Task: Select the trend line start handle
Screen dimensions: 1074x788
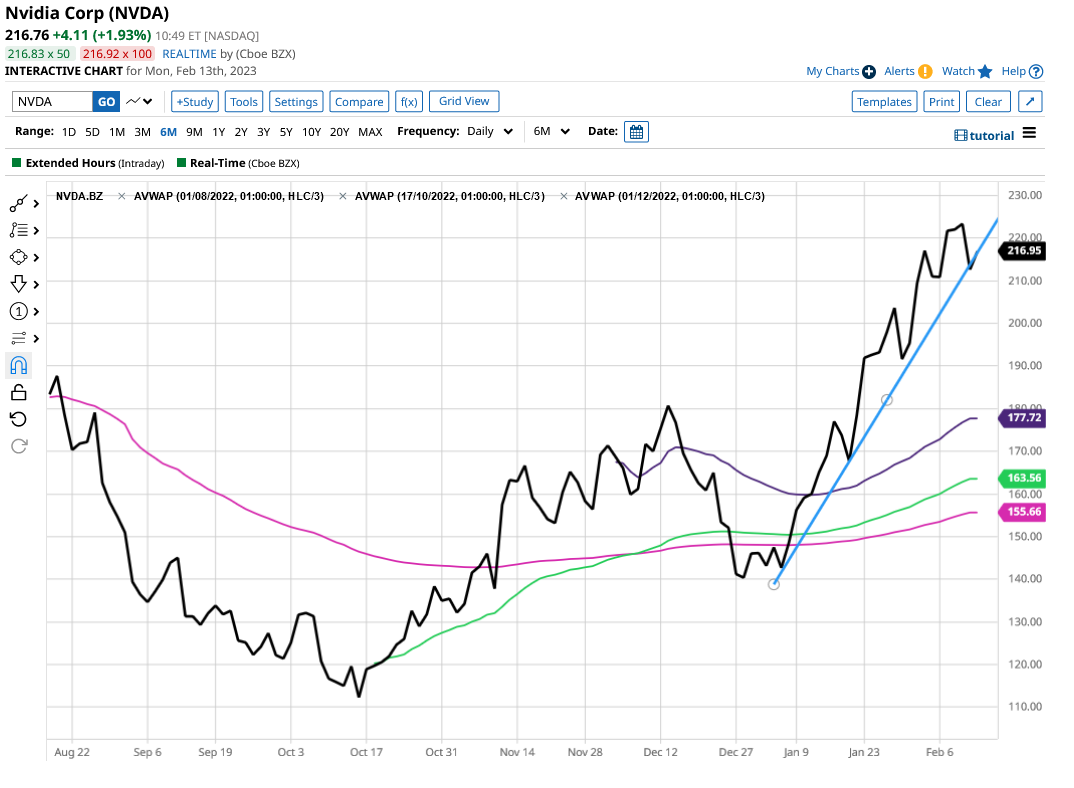Action: pos(774,584)
